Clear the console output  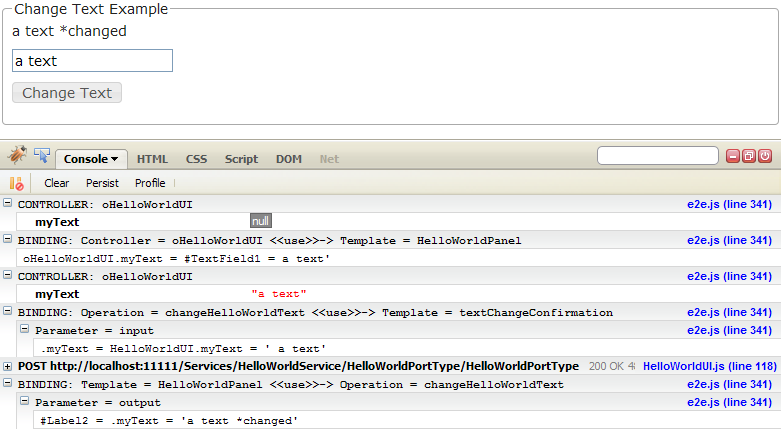pyautogui.click(x=57, y=183)
